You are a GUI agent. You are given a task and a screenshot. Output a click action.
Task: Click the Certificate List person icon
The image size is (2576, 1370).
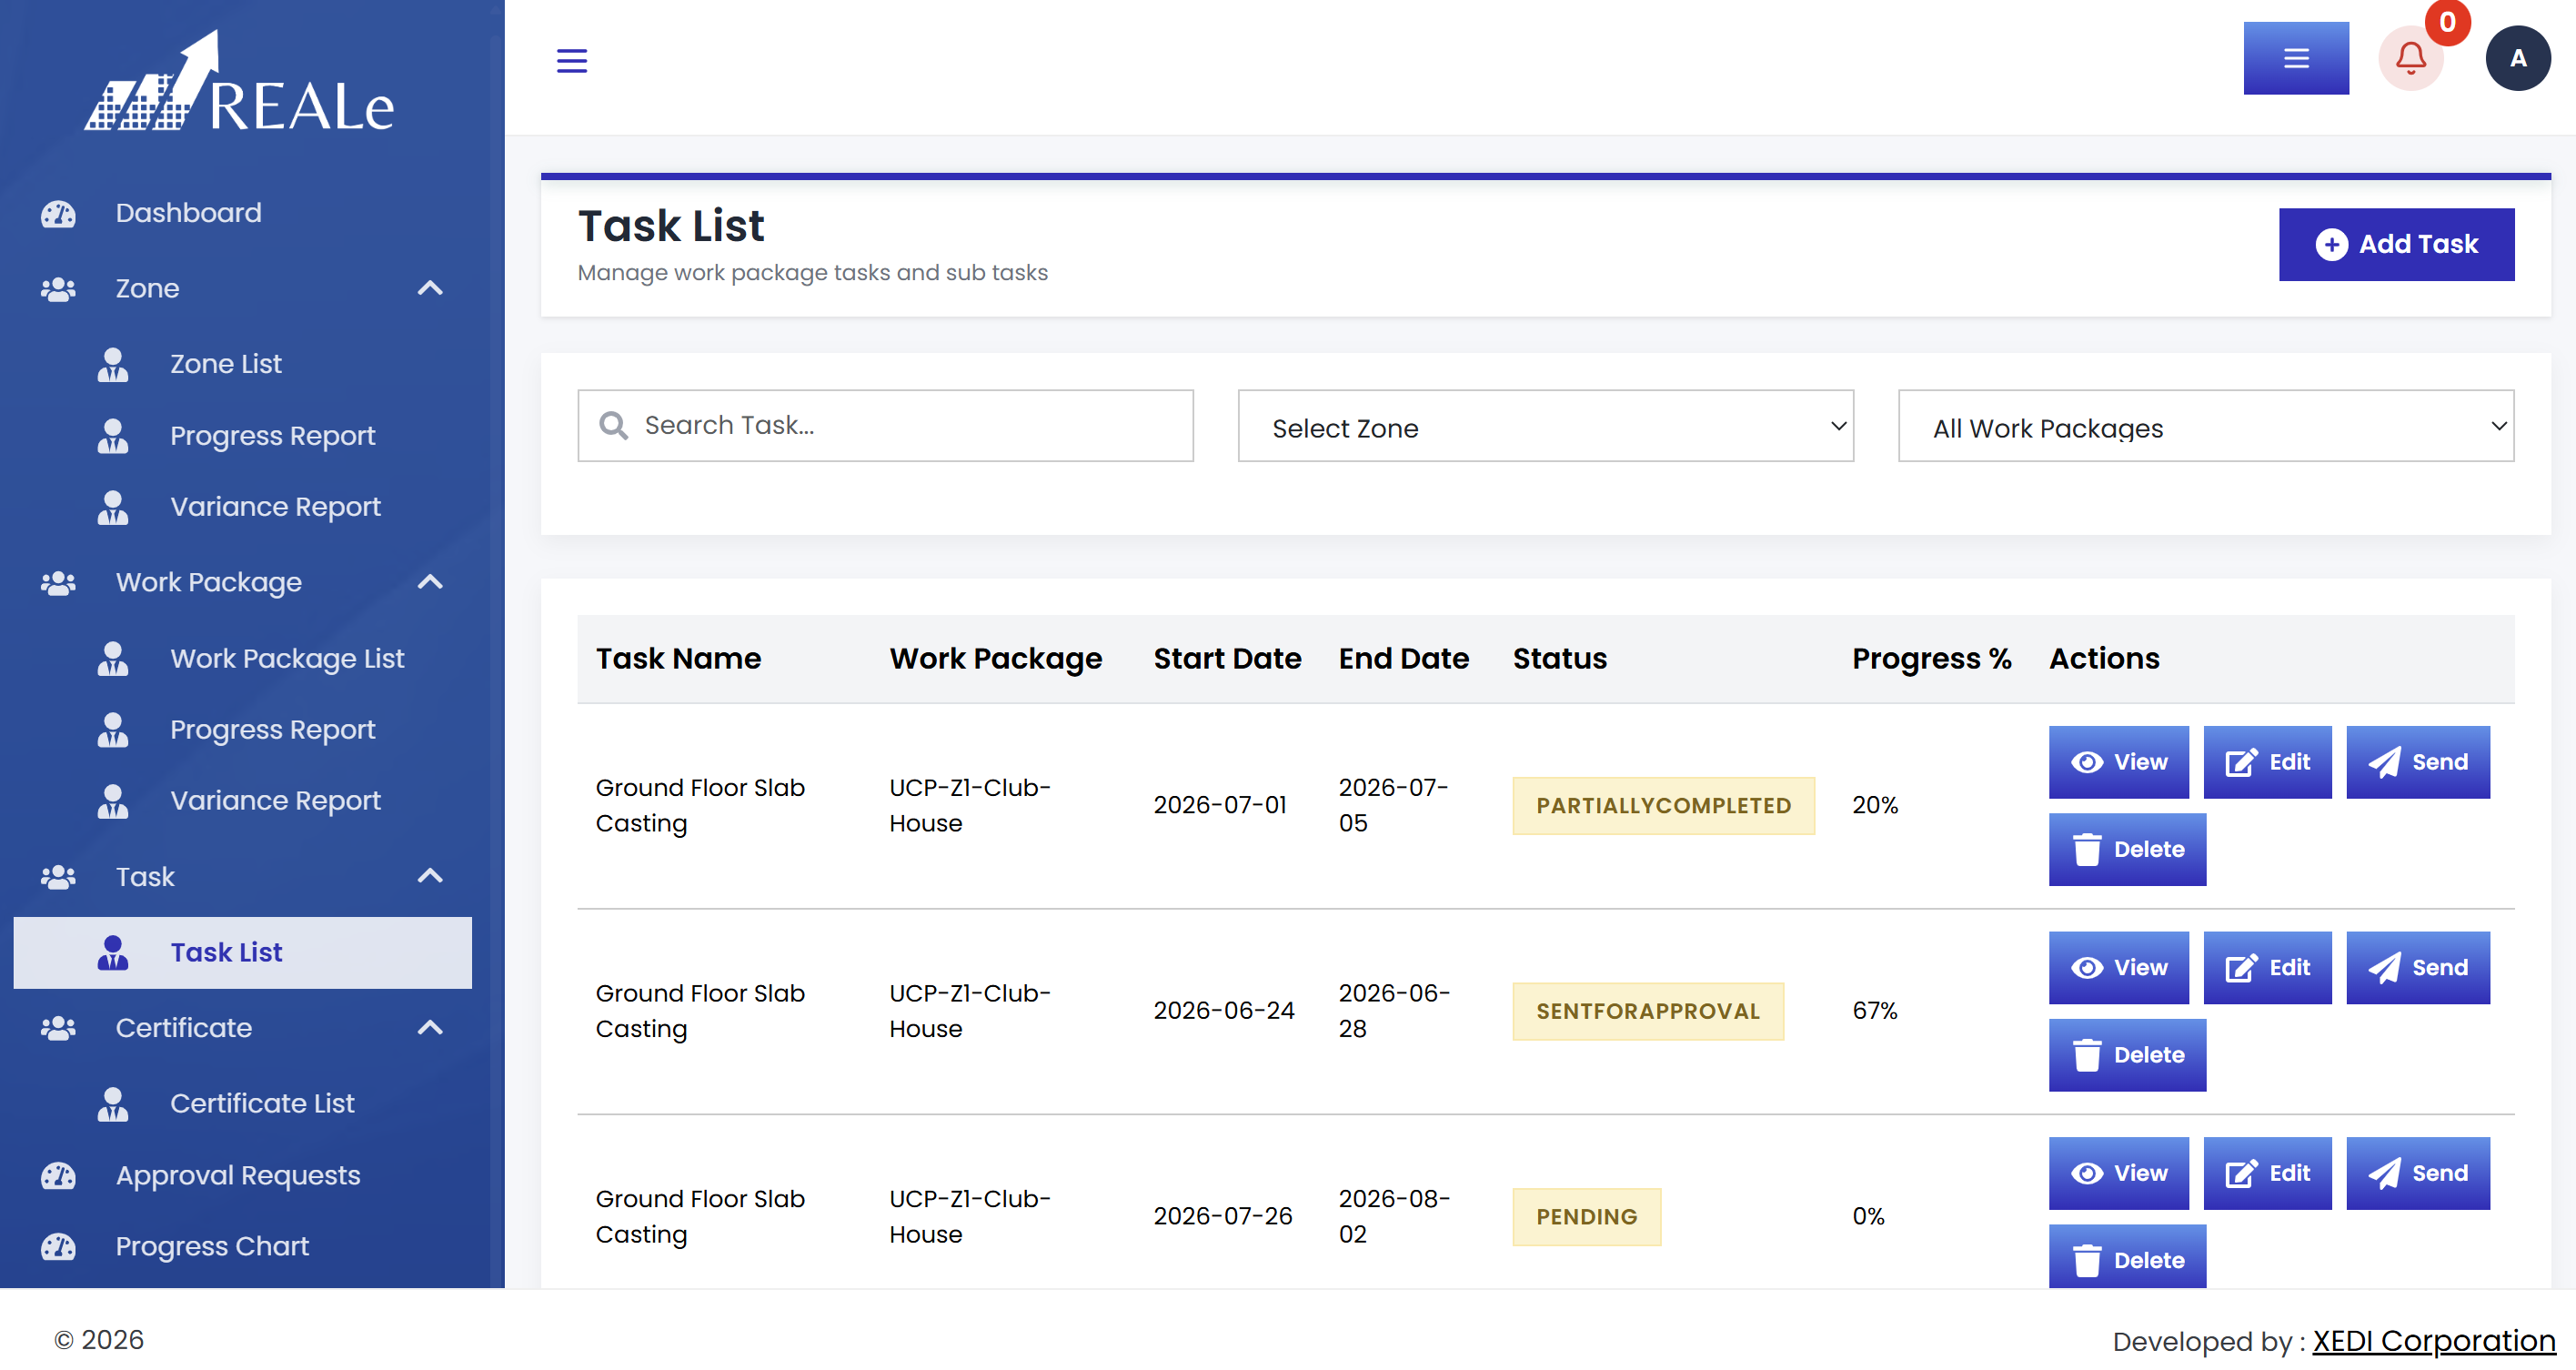click(113, 1104)
